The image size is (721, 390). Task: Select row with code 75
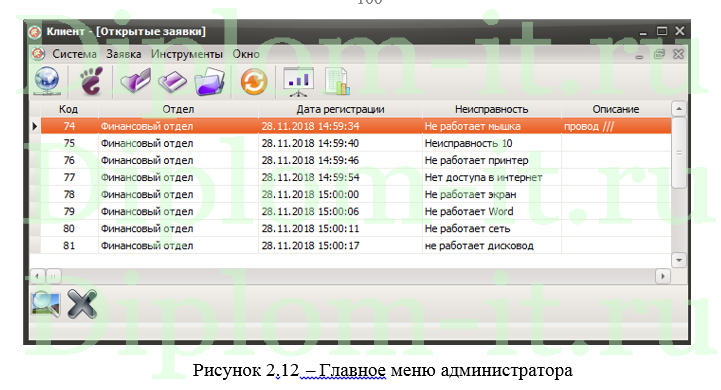point(356,143)
